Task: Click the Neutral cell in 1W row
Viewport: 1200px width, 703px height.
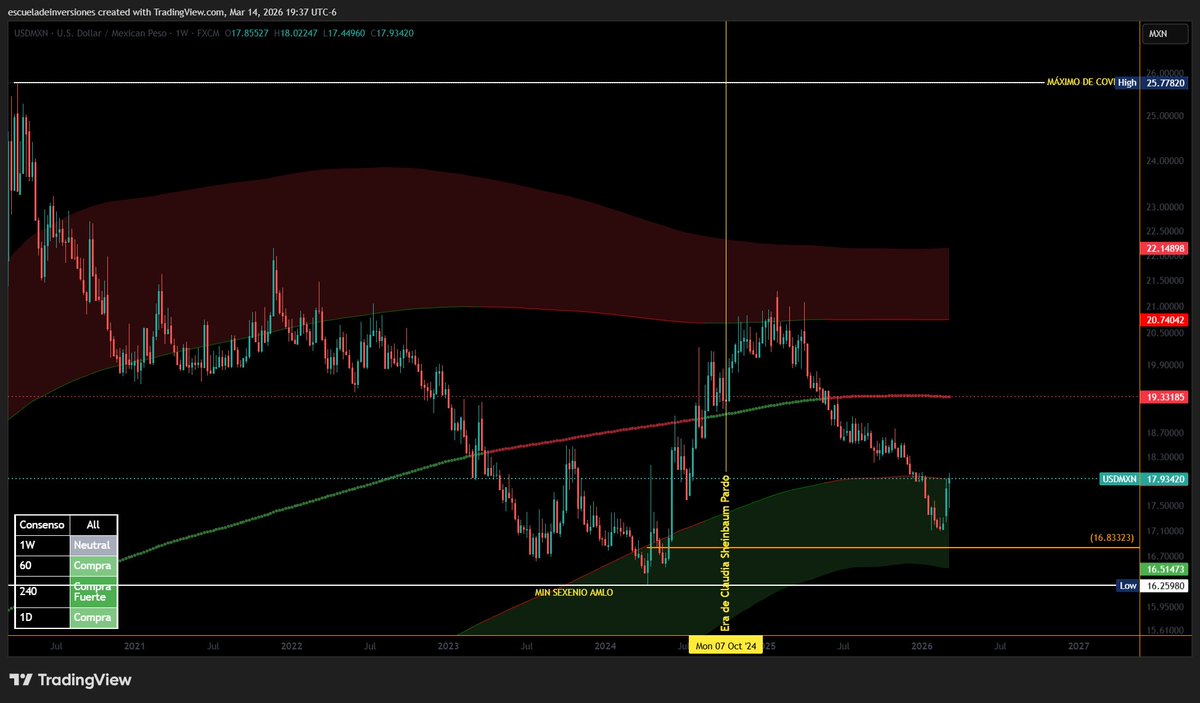Action: coord(94,545)
